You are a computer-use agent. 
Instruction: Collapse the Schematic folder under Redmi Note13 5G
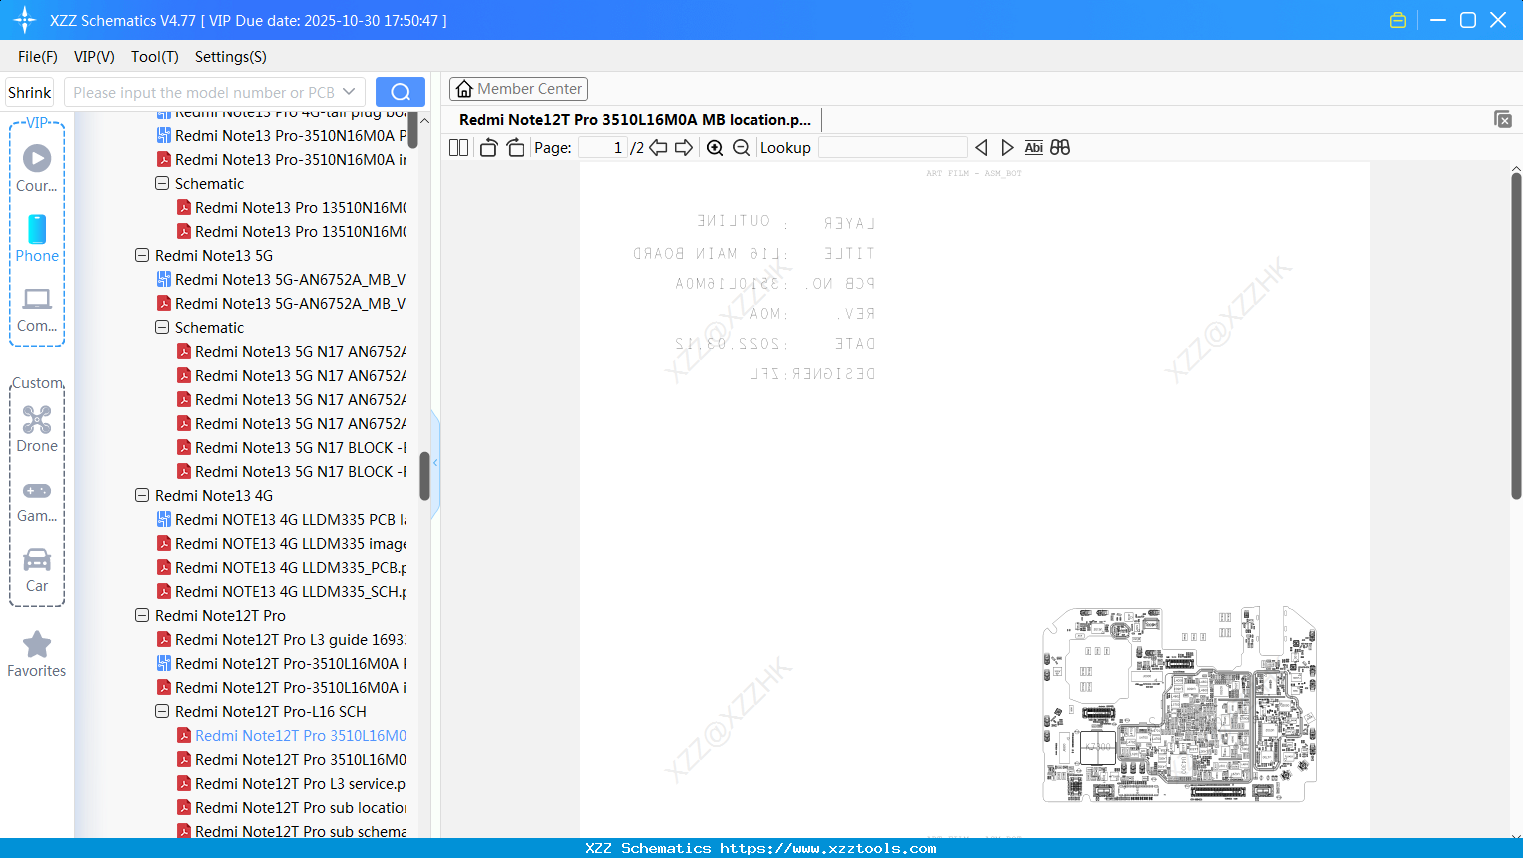[162, 328]
